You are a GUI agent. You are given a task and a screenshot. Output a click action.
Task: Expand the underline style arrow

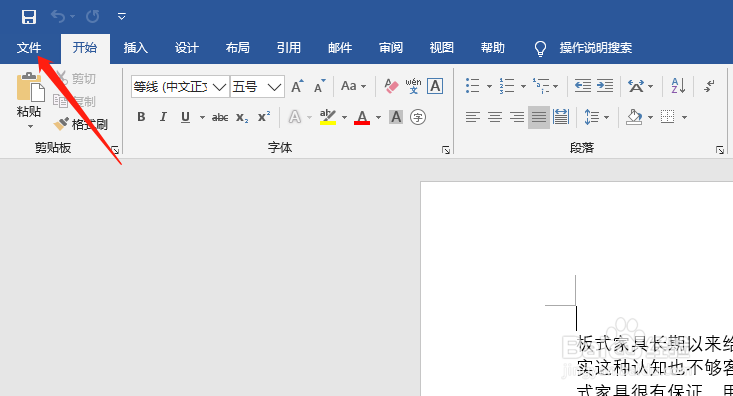coord(202,117)
